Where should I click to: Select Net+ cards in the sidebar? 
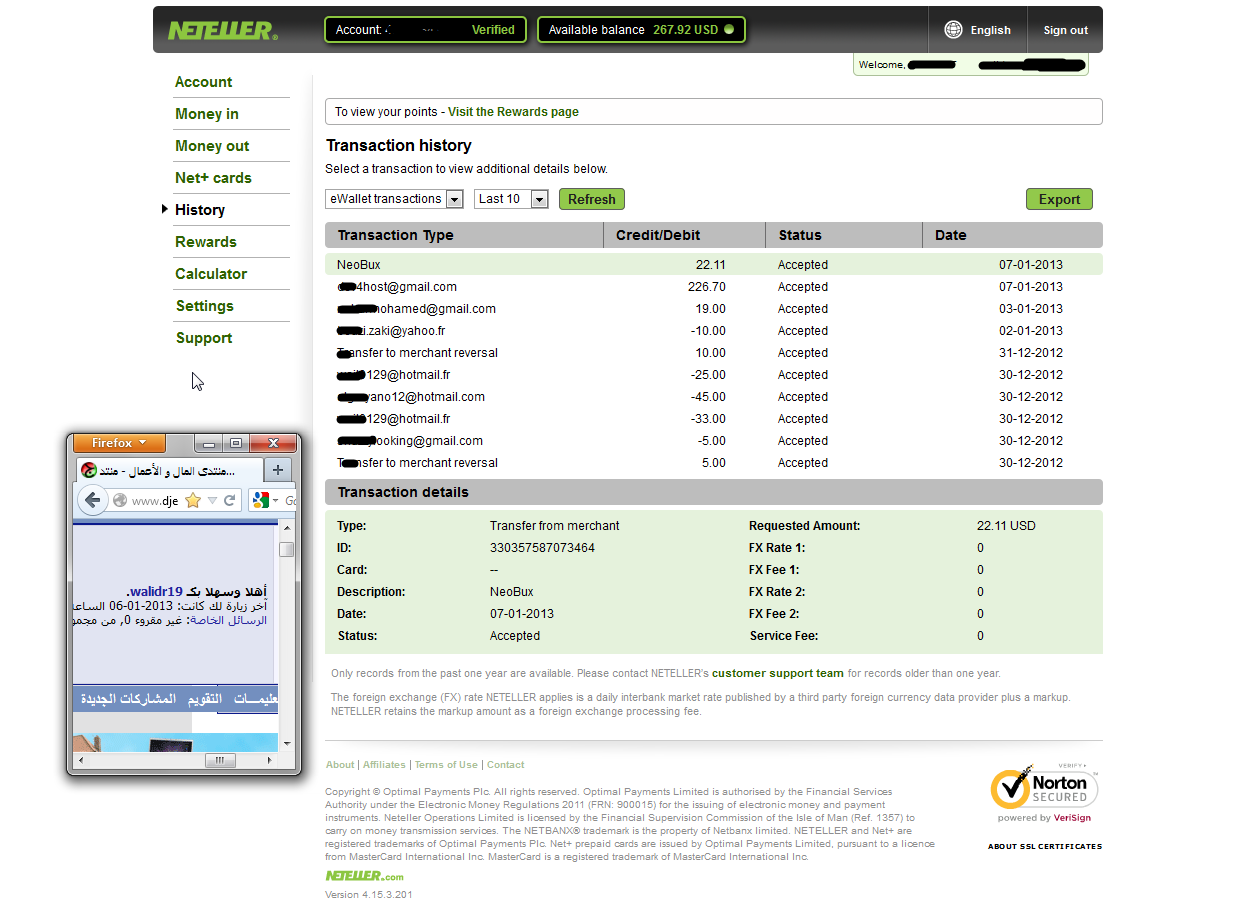[213, 178]
